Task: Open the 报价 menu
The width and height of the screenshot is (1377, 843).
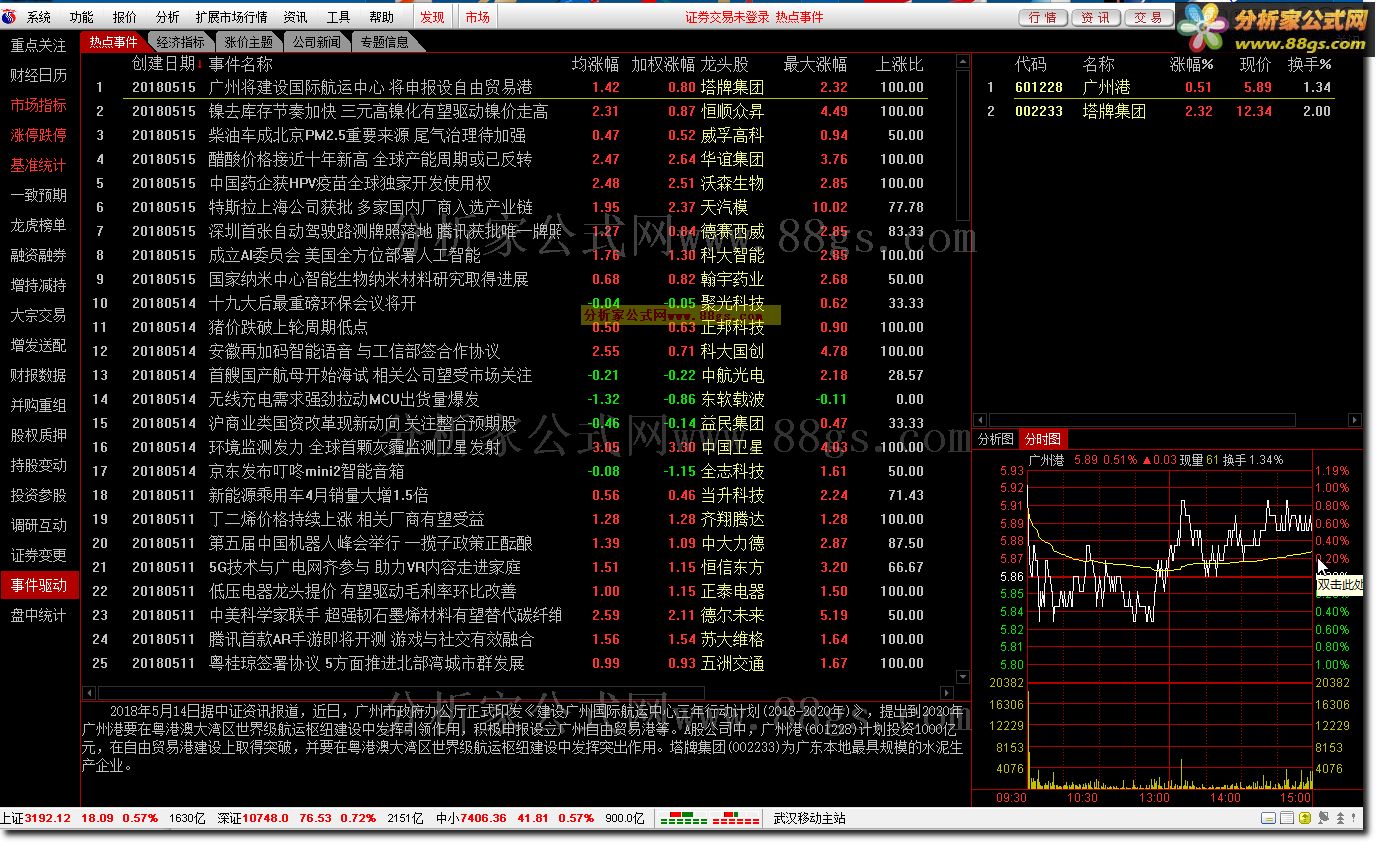Action: click(125, 17)
